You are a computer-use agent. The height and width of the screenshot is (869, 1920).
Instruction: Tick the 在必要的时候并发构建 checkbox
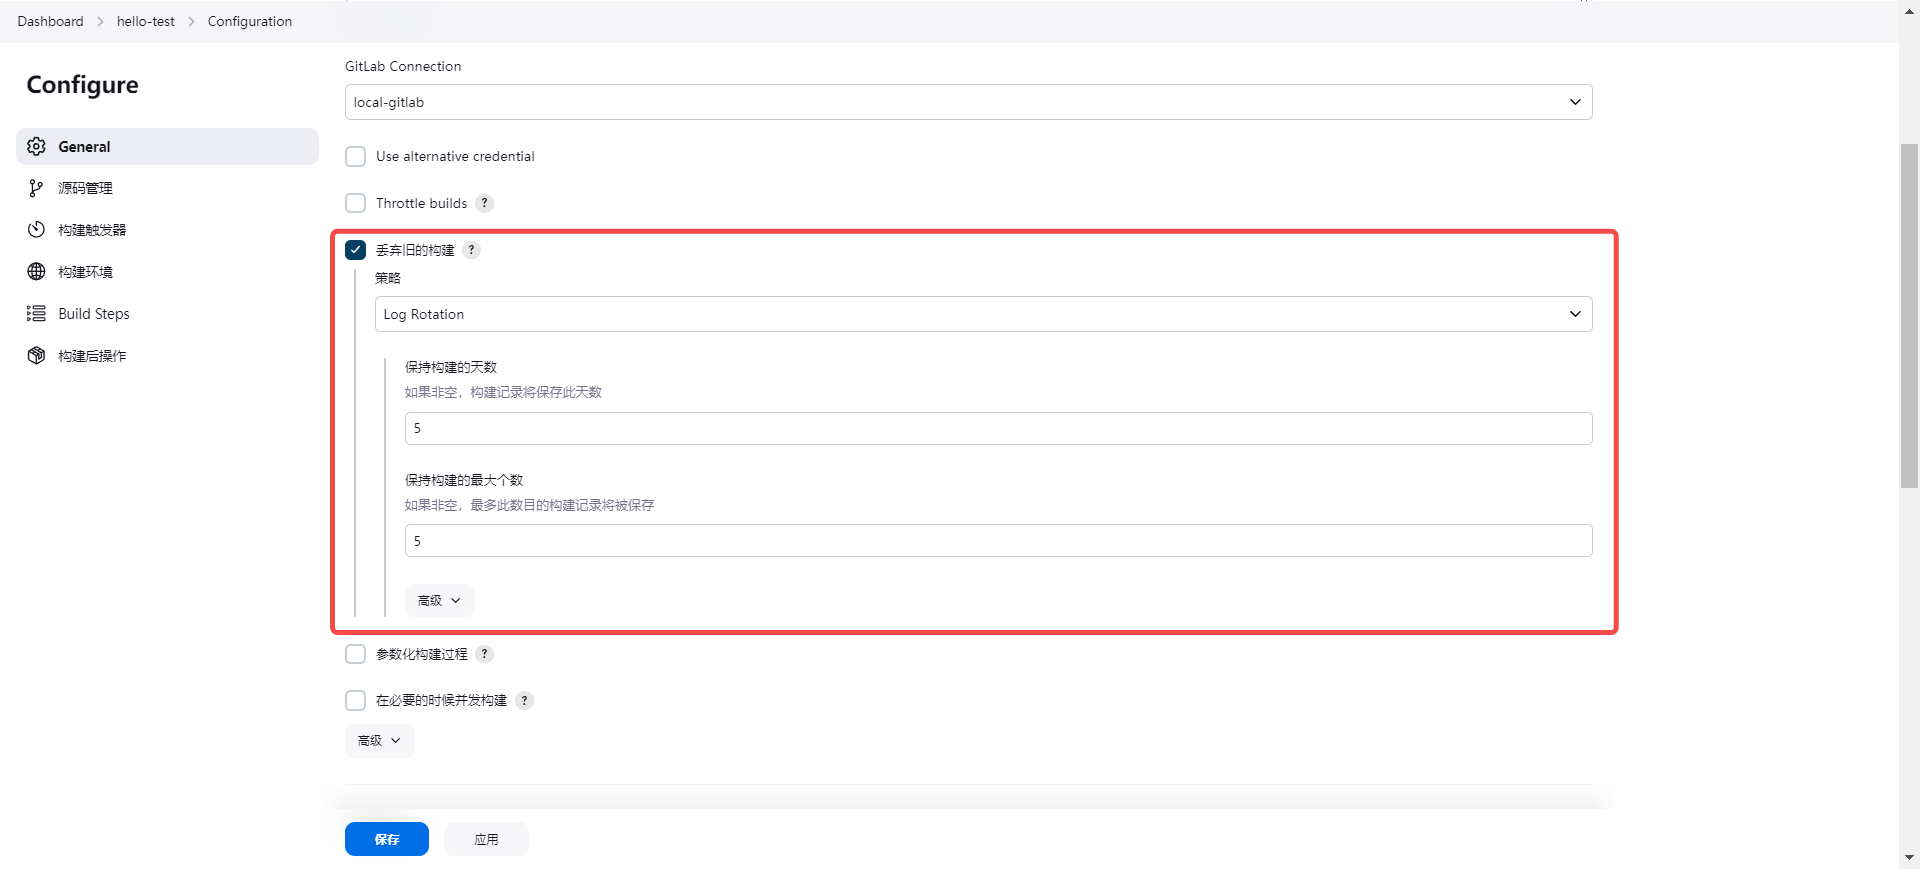(355, 700)
